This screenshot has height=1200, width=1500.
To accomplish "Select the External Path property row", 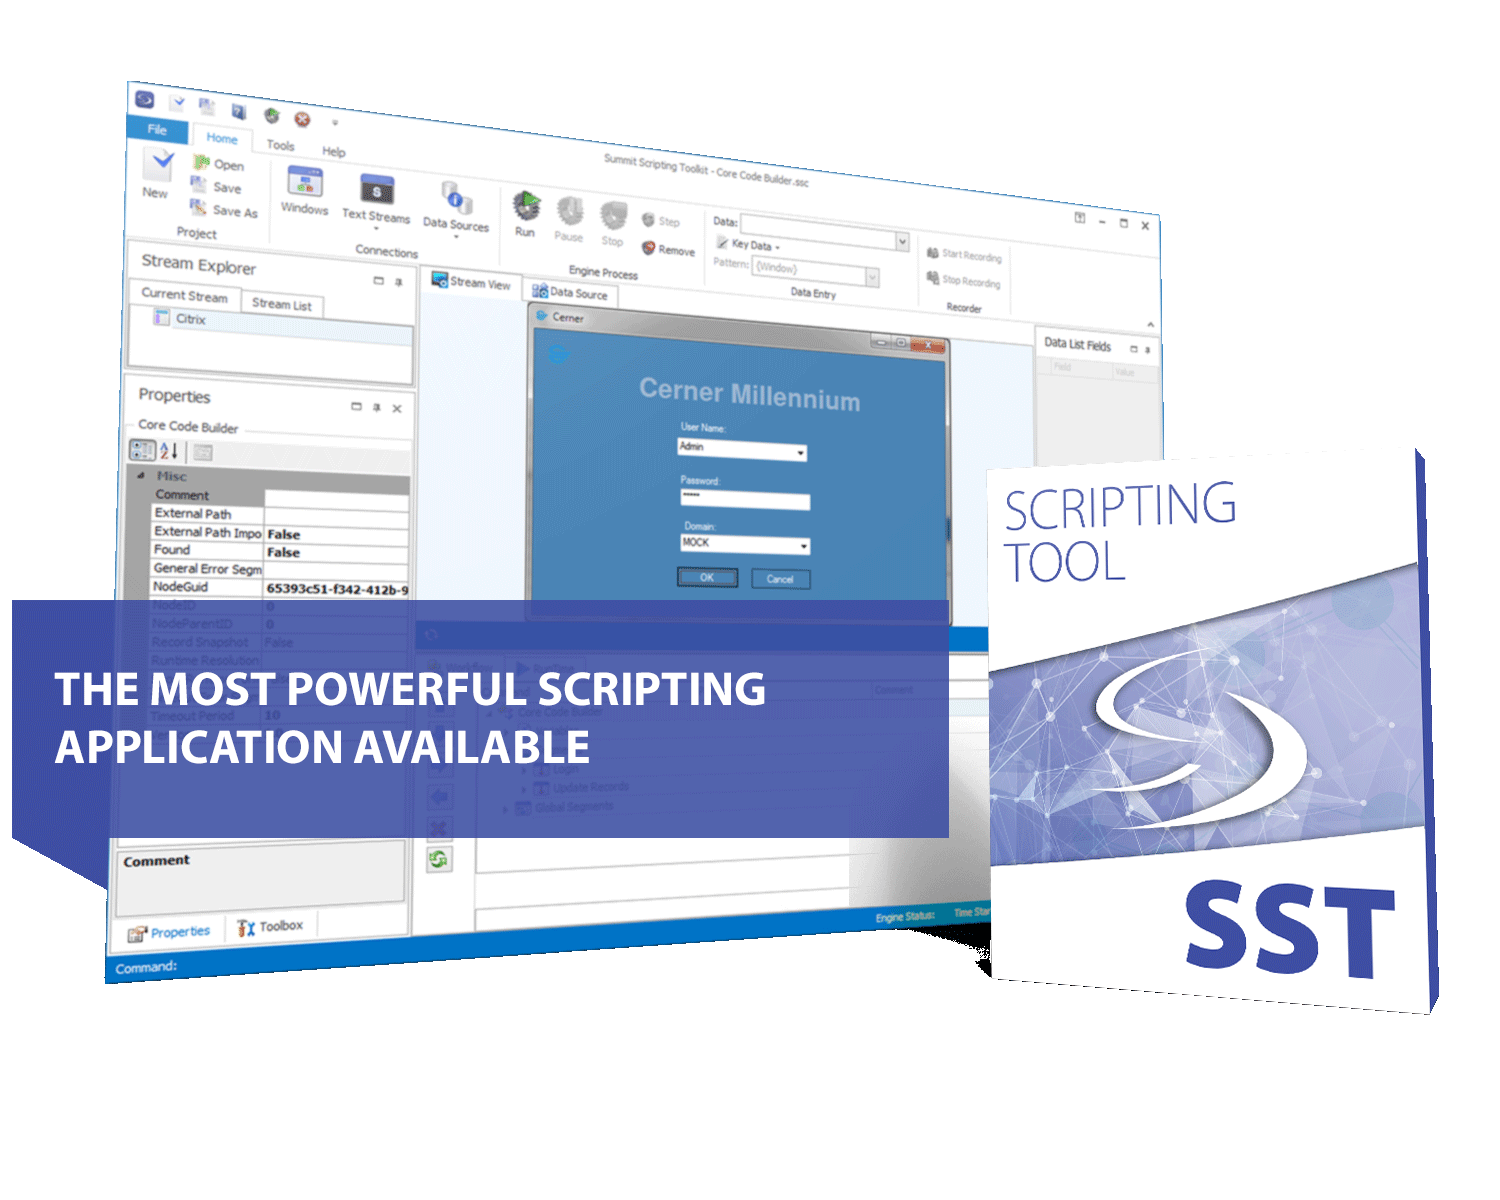I will 280,515.
